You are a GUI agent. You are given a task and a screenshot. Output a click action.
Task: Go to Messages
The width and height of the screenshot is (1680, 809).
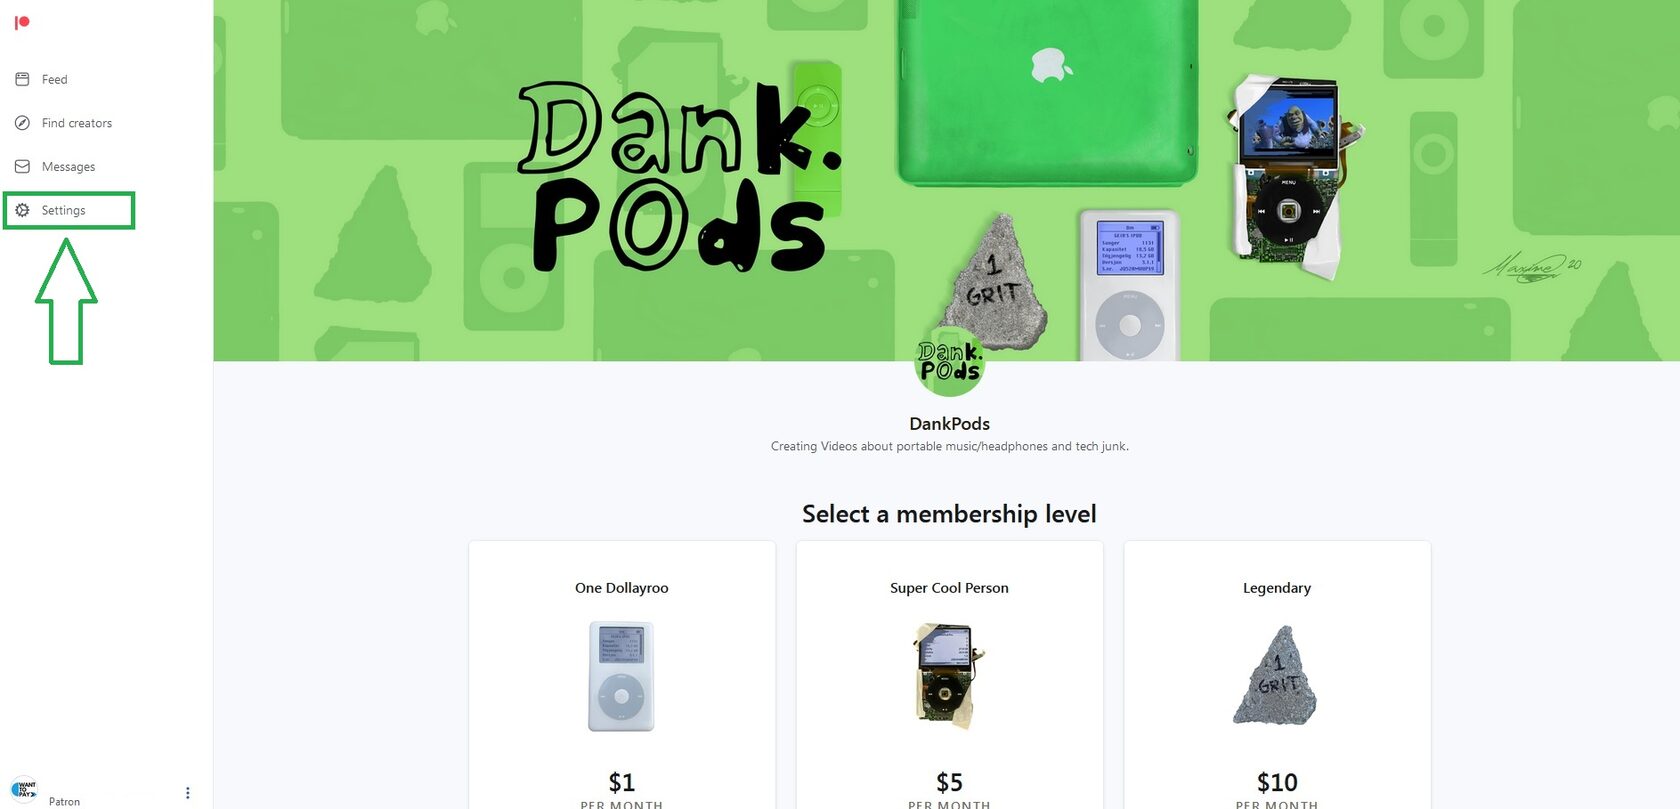pos(68,167)
